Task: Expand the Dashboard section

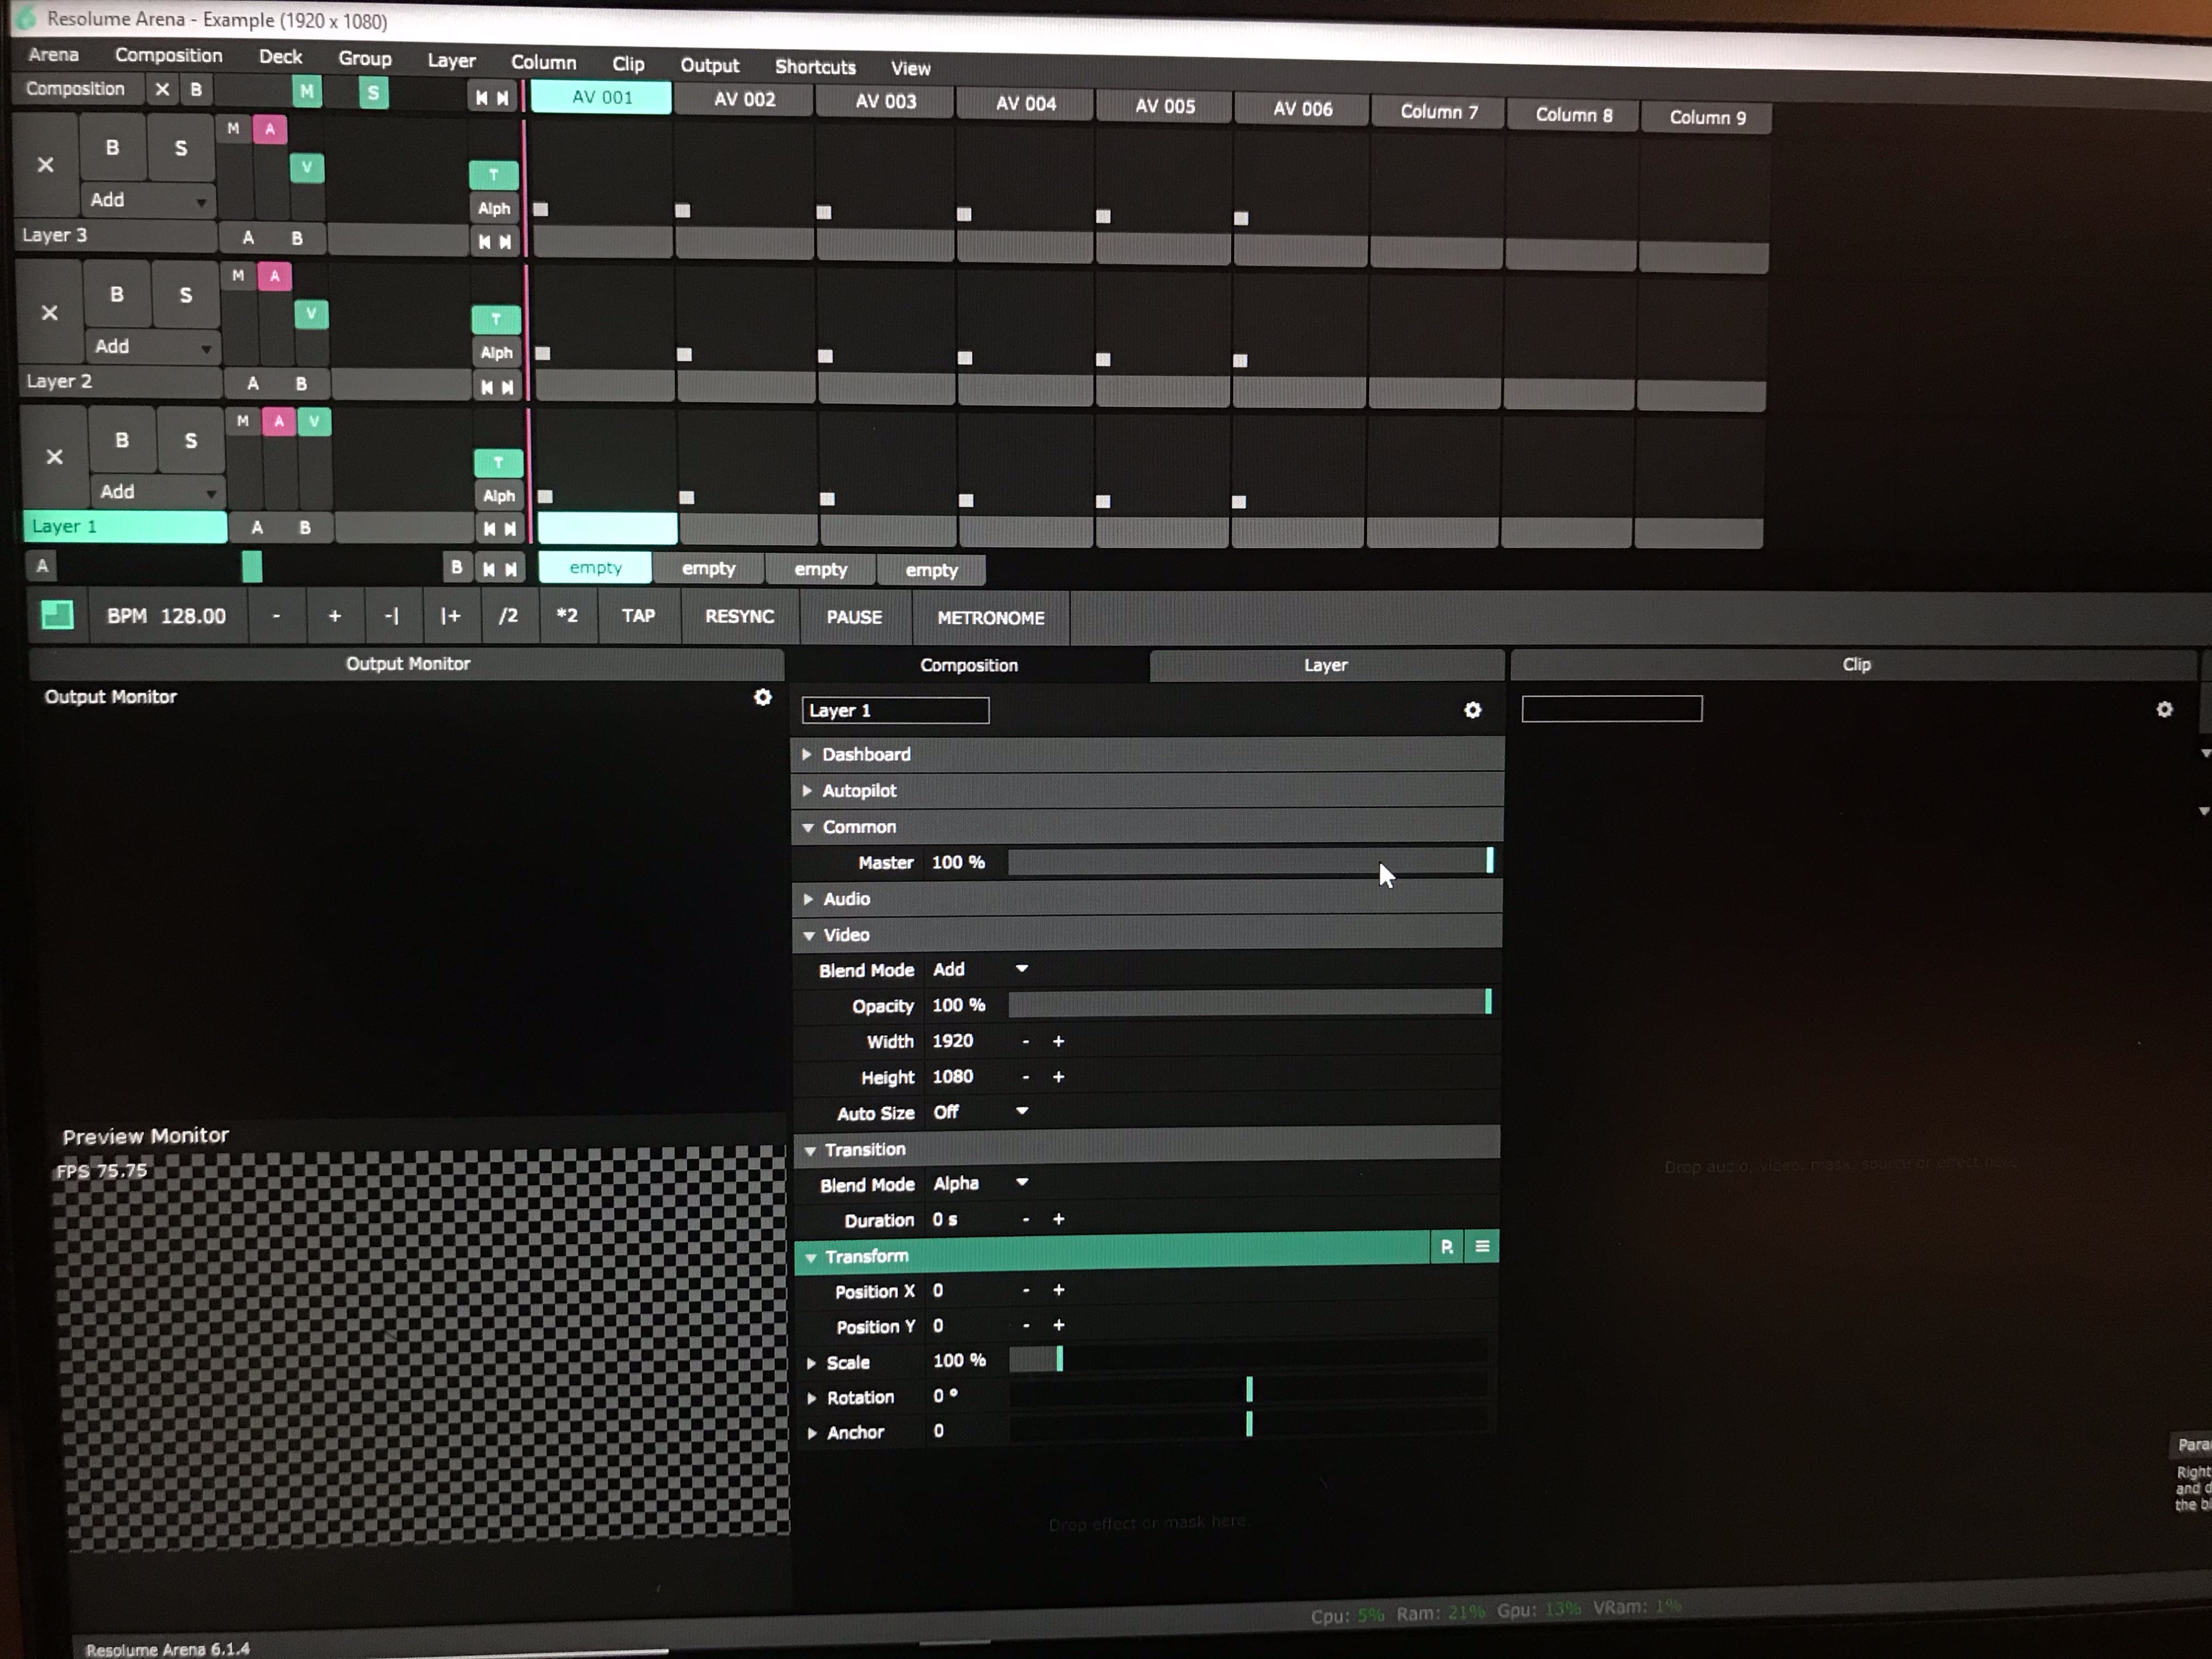Action: click(x=866, y=754)
